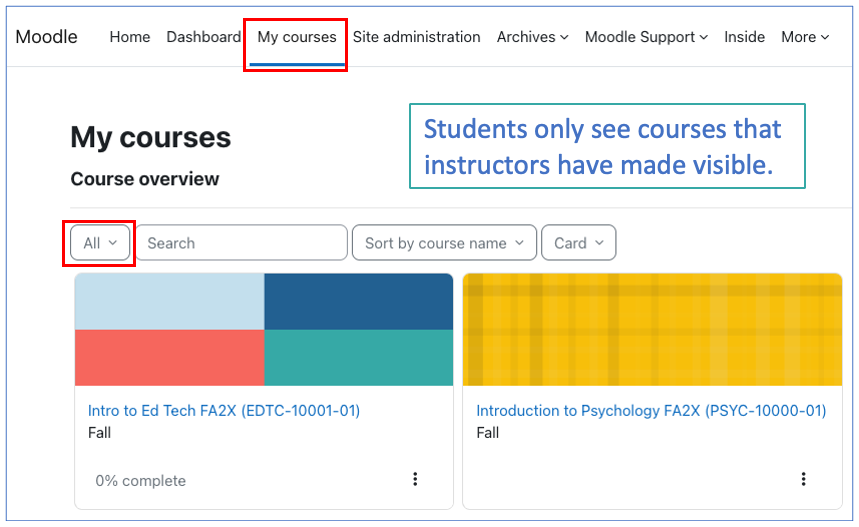The height and width of the screenshot is (527, 859).
Task: Click the Moodle site logo text
Action: 47,37
